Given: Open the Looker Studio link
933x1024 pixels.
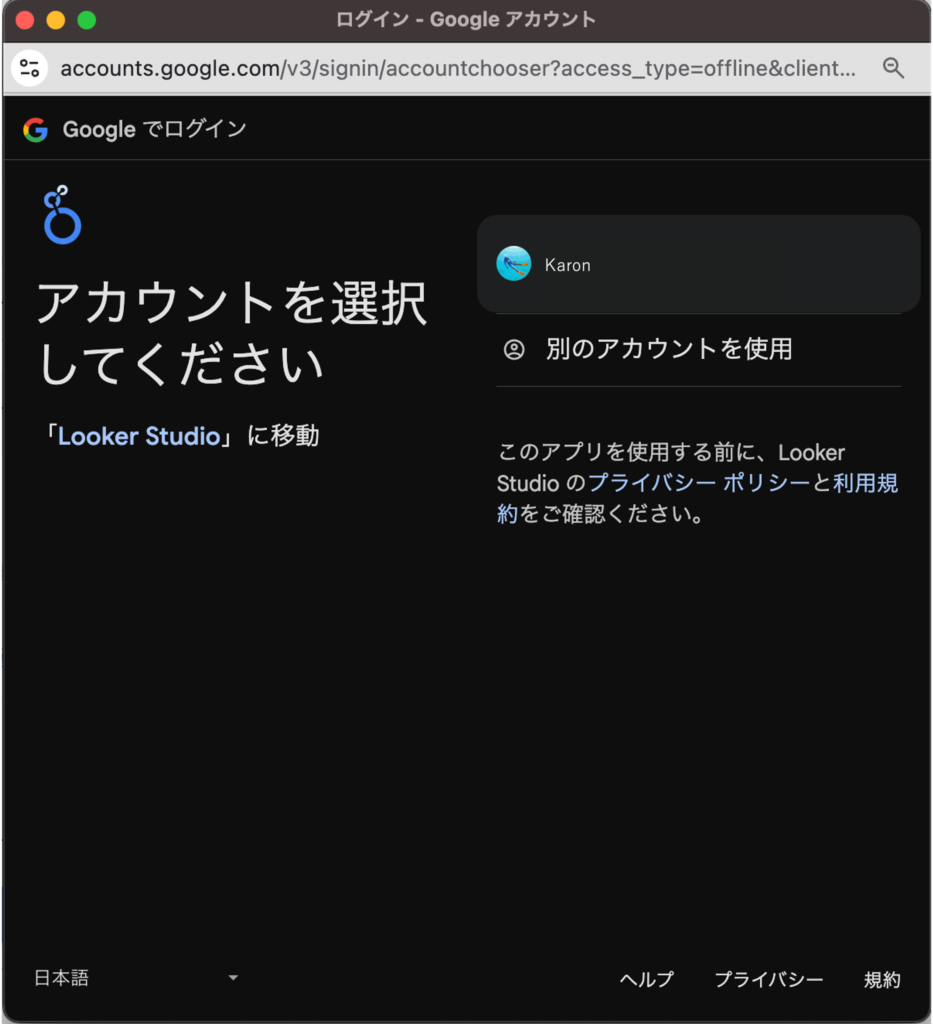Looking at the screenshot, I should point(139,436).
